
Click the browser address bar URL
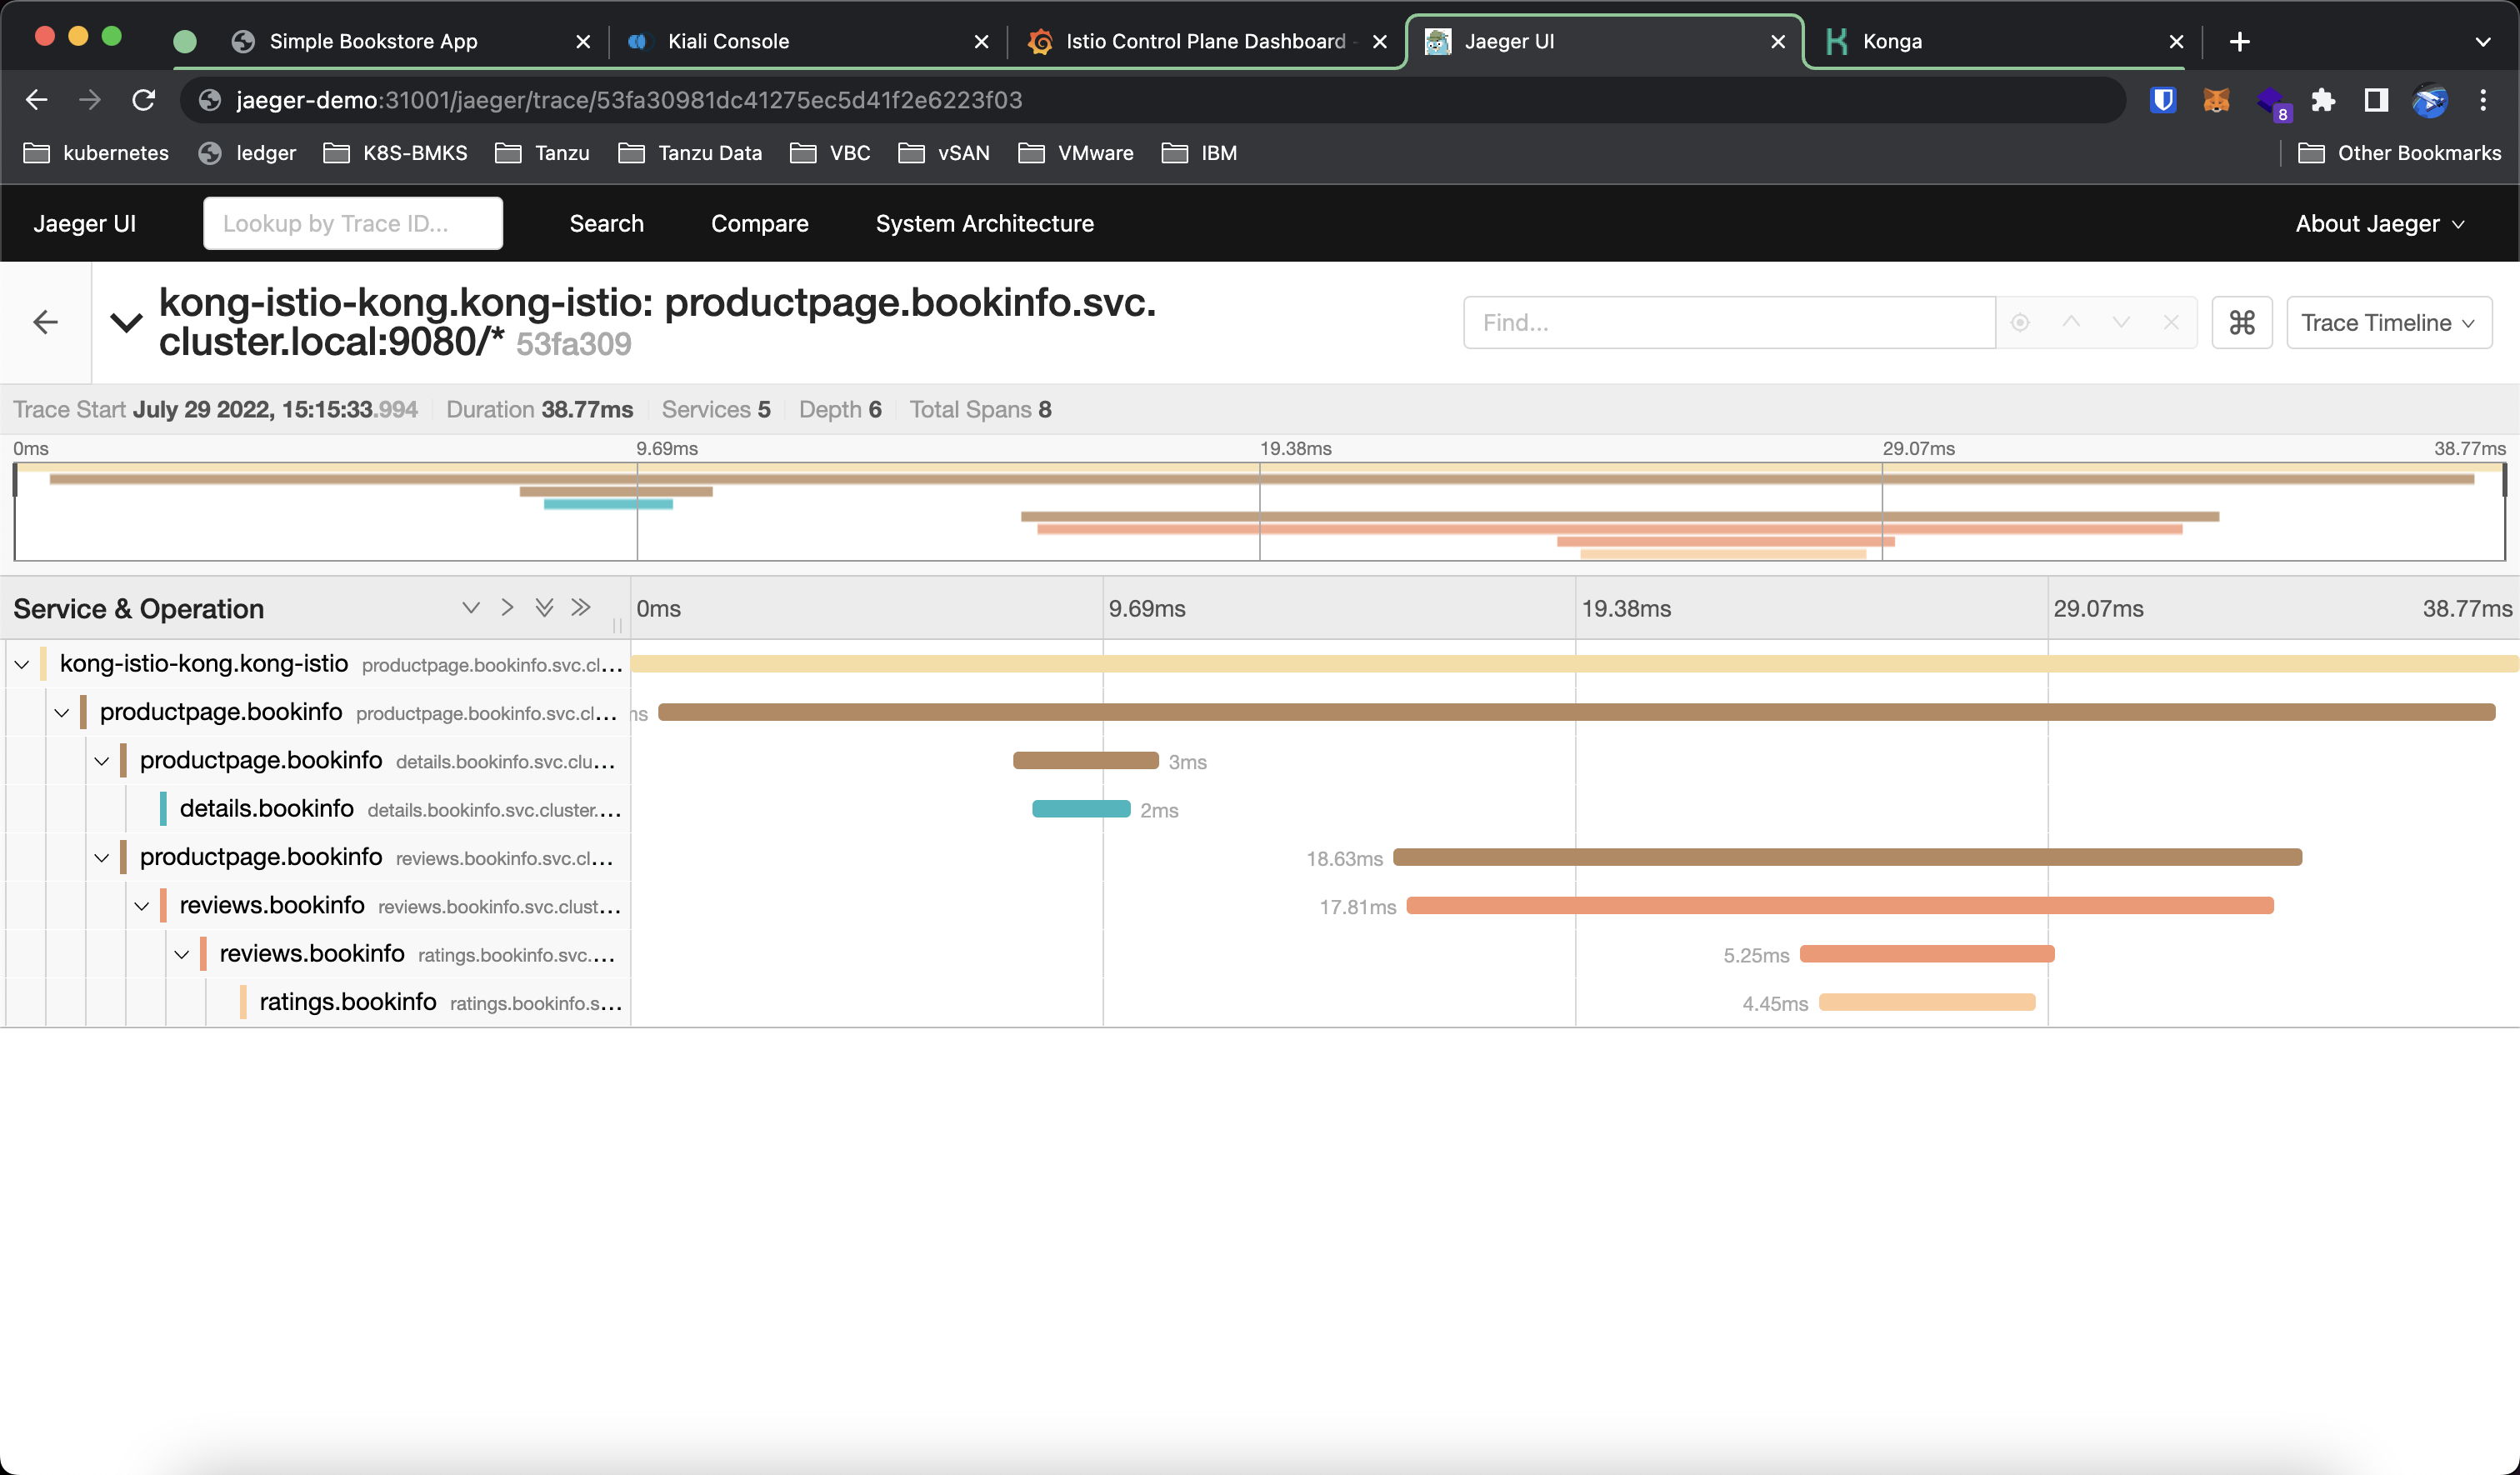[629, 100]
